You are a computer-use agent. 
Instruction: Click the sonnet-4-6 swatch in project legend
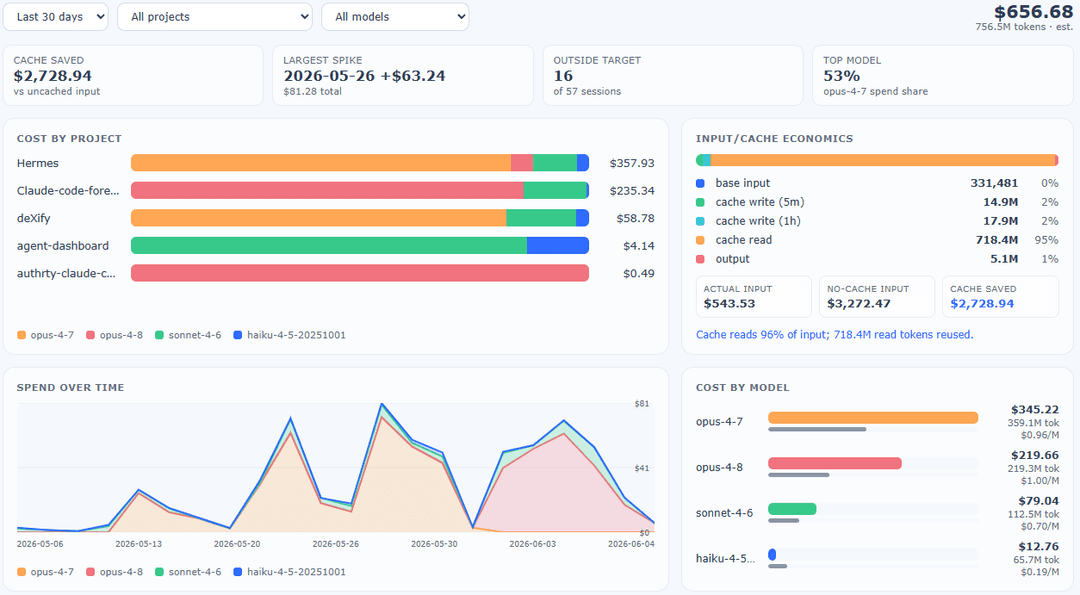tap(159, 335)
